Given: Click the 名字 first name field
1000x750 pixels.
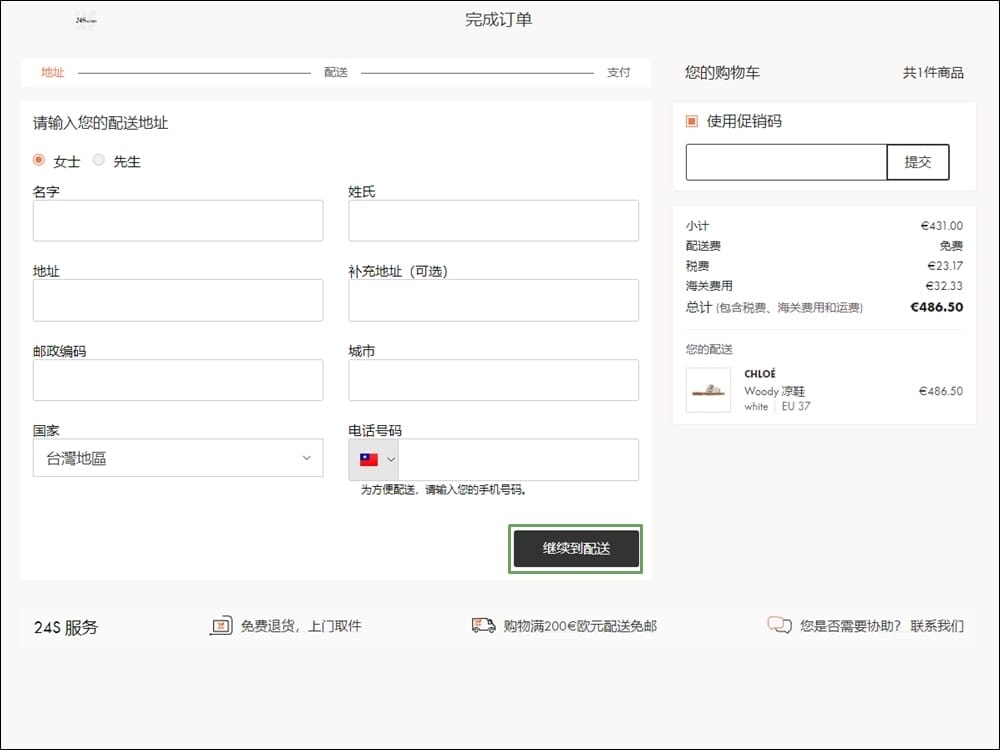Looking at the screenshot, I should coord(178,221).
